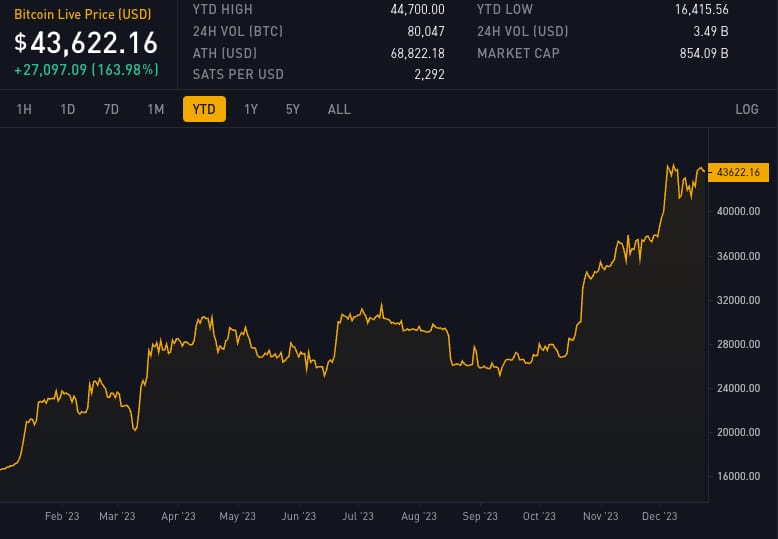Click the YTD LOW label
Viewport: 778px width, 539px height.
505,9
